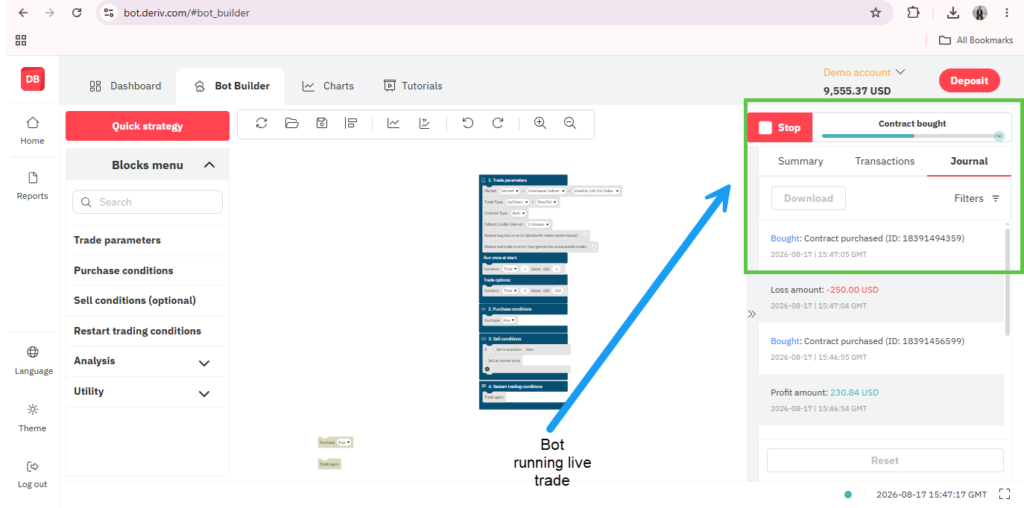Screen dimensions: 1024x508
Task: Undo the last workspace change
Action: tap(468, 123)
